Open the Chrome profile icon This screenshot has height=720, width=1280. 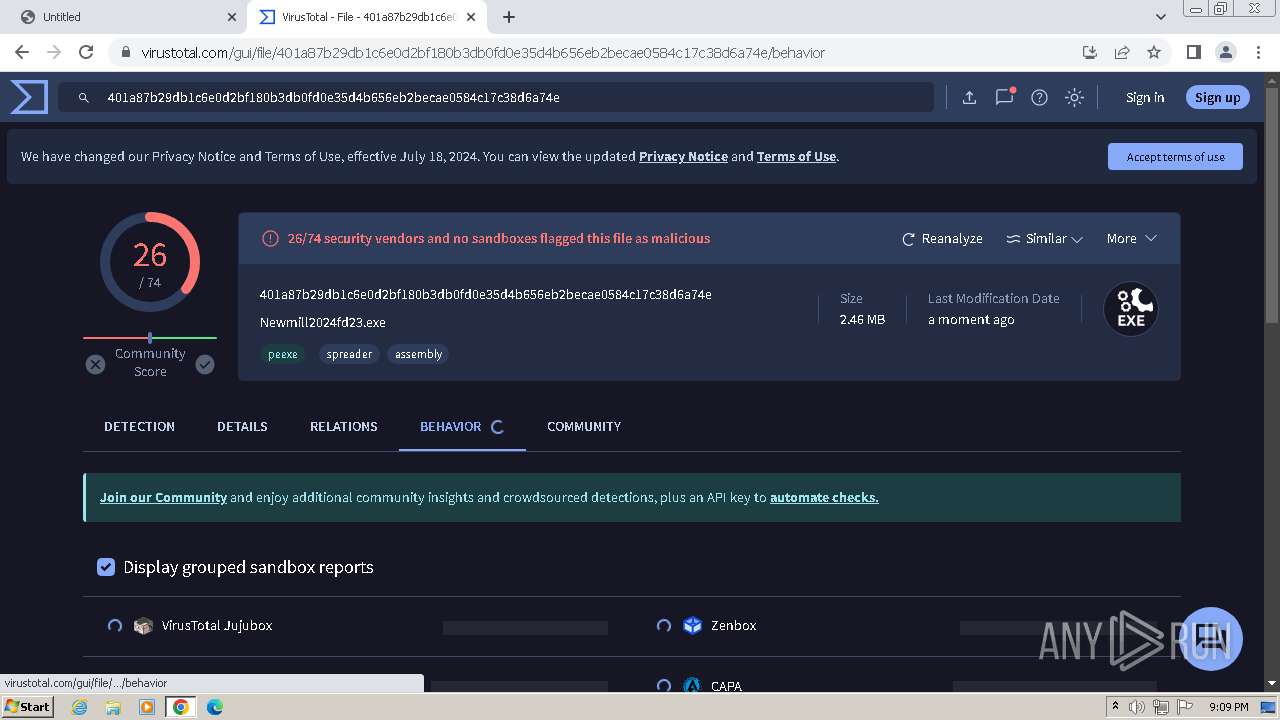point(1225,52)
